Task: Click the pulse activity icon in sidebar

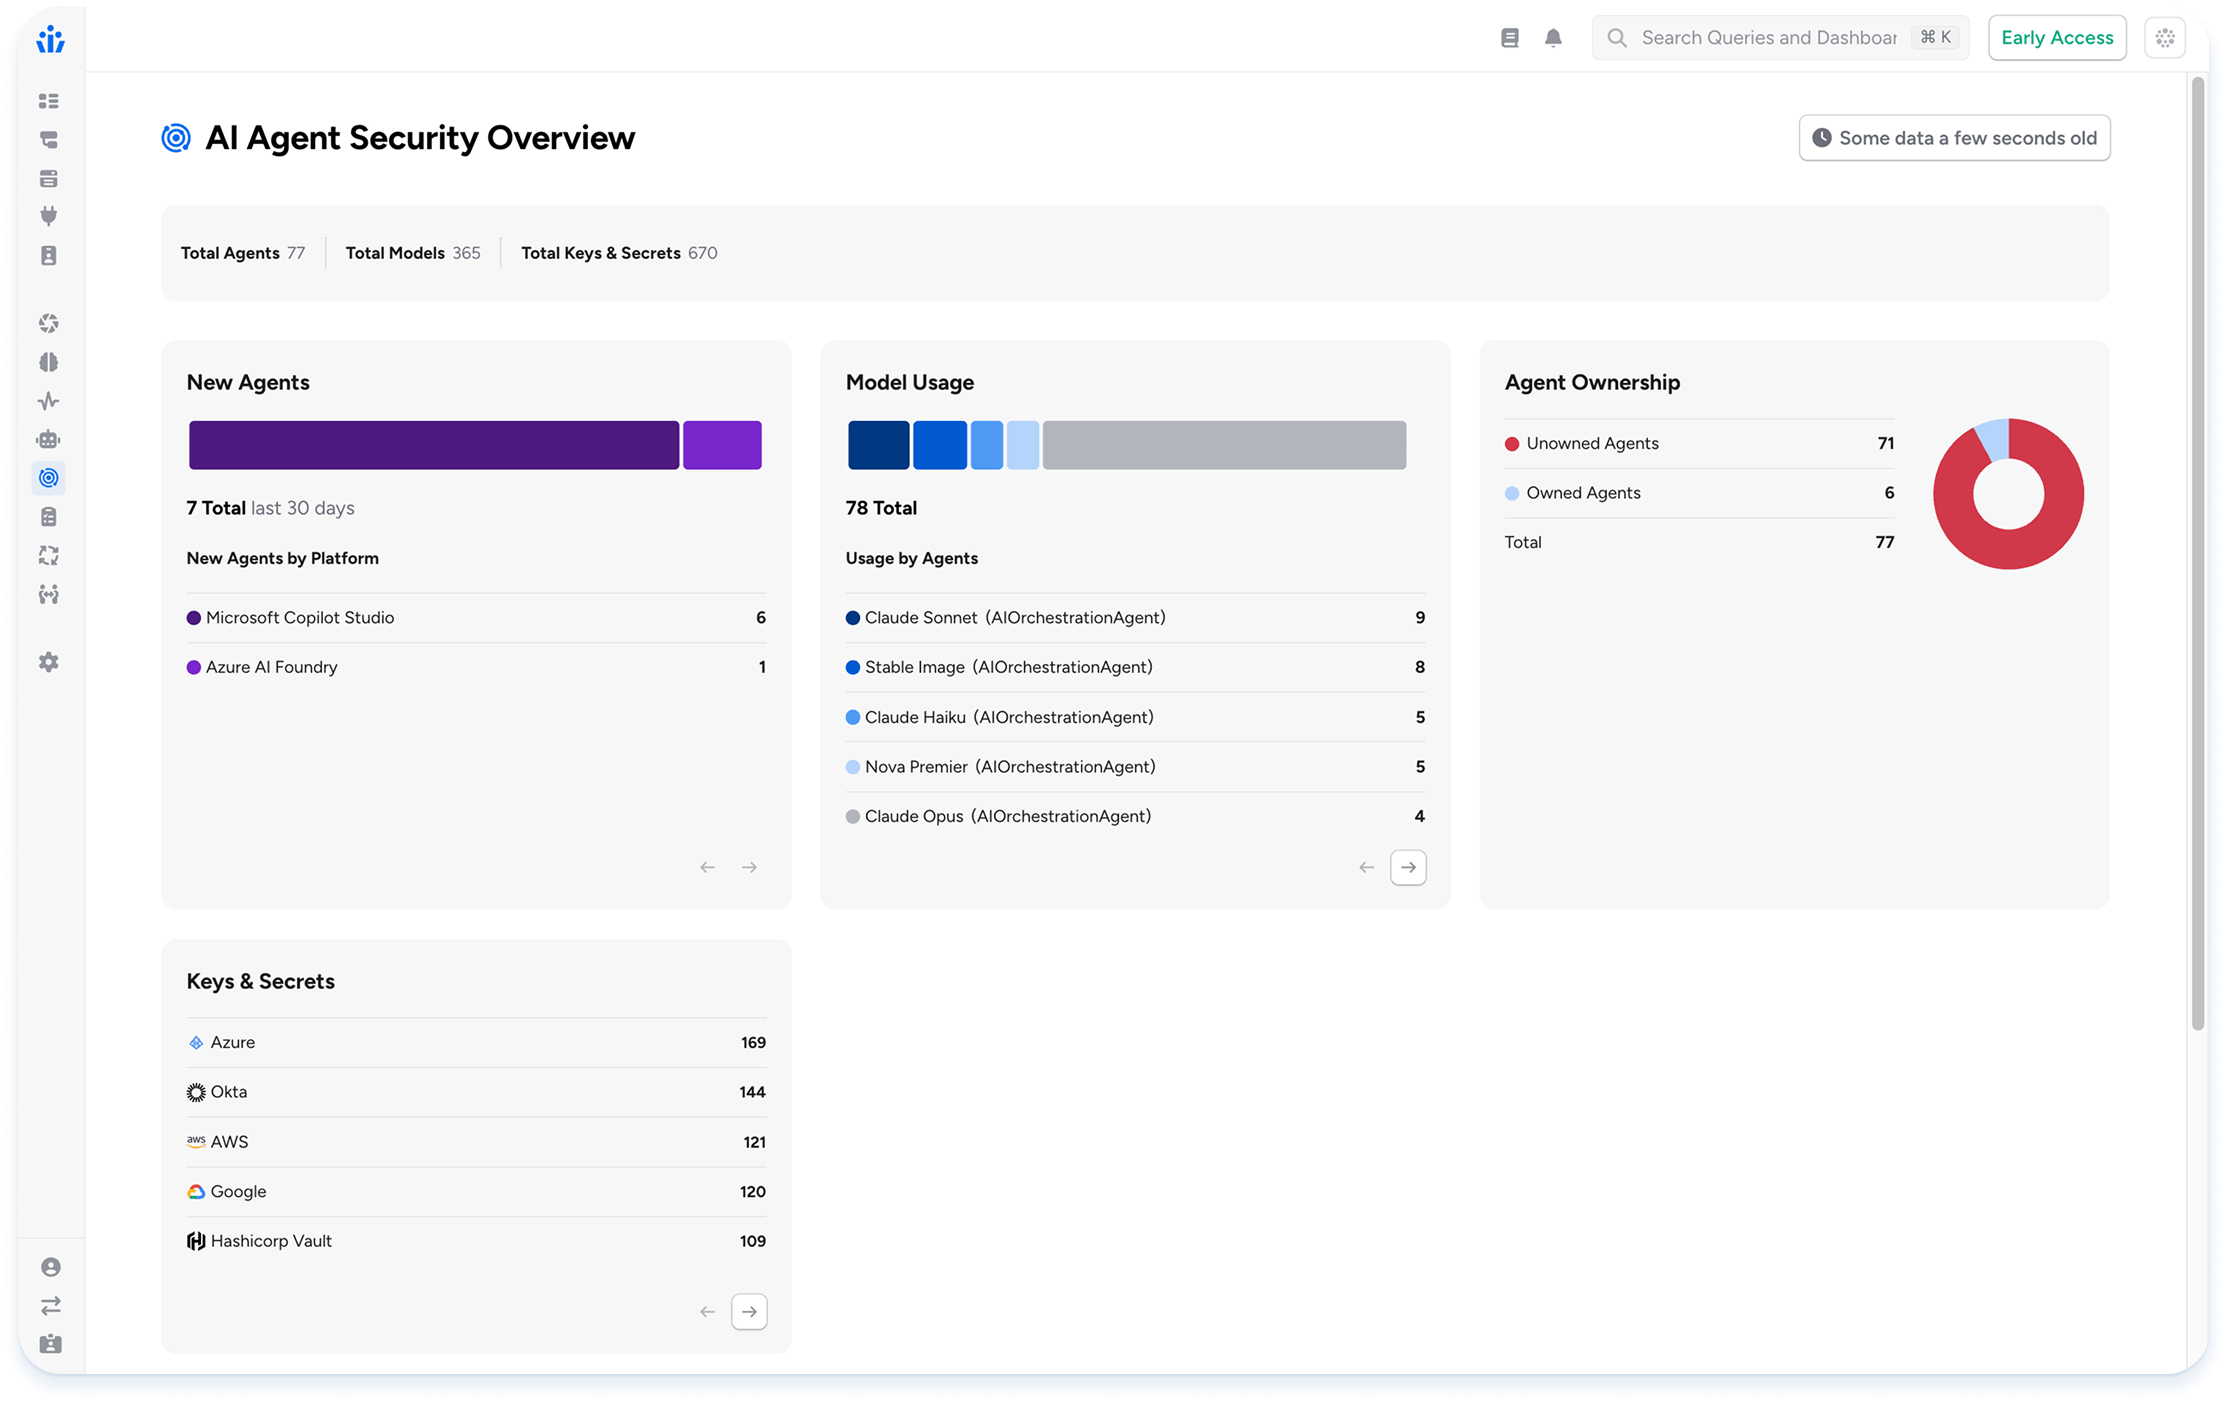Action: (x=48, y=401)
